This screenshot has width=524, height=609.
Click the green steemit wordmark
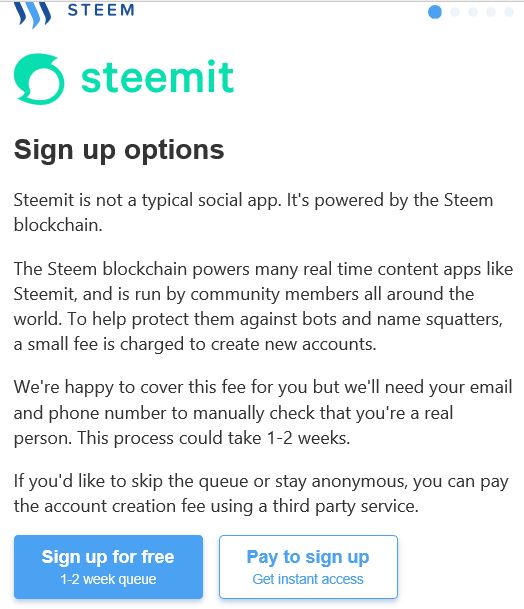tap(157, 77)
